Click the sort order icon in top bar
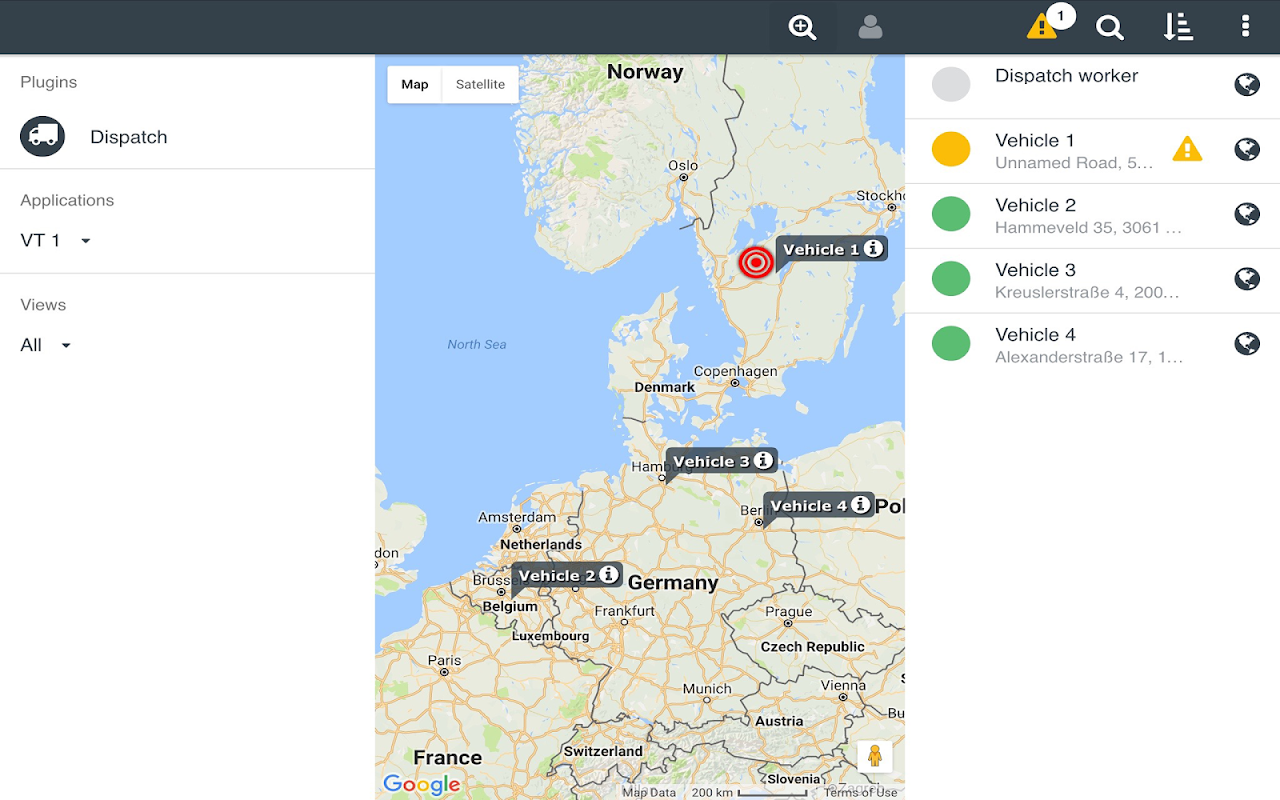 tap(1178, 27)
